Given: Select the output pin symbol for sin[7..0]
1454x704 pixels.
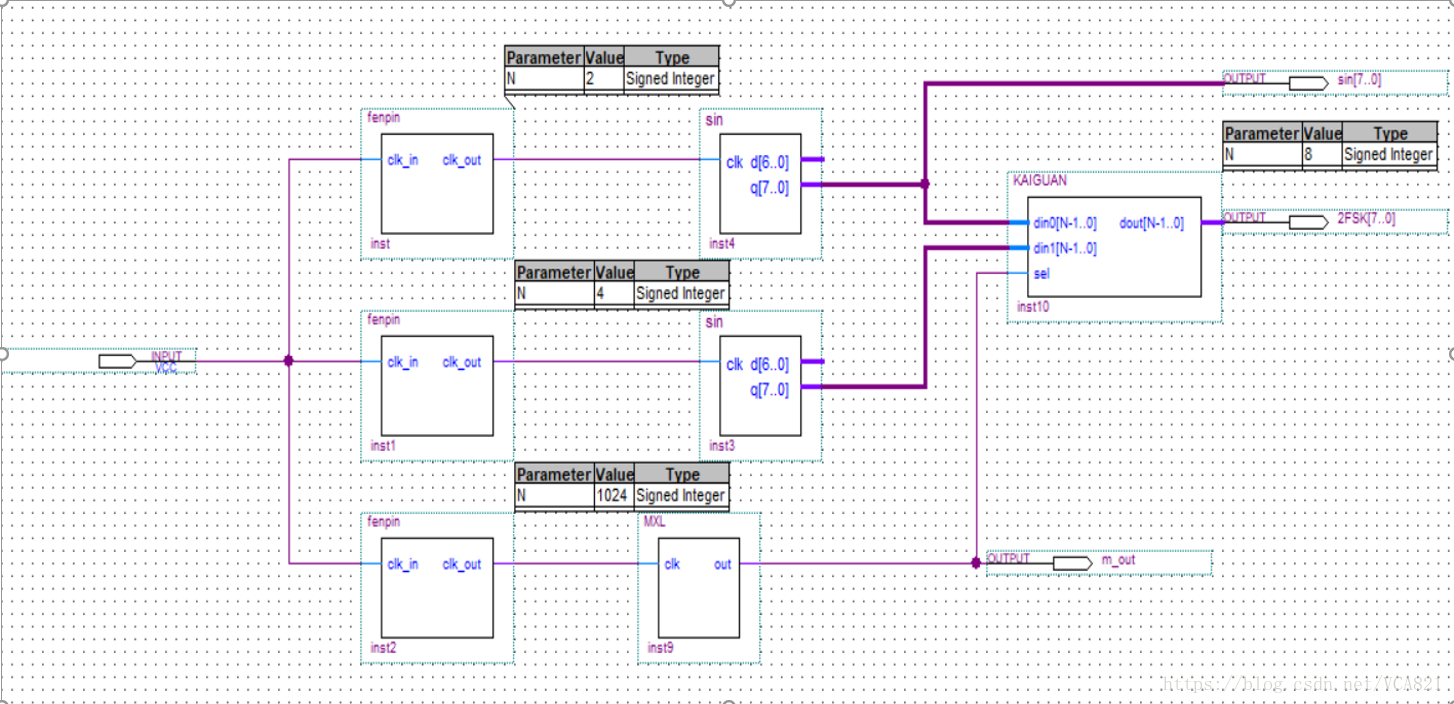Looking at the screenshot, I should coord(1308,83).
